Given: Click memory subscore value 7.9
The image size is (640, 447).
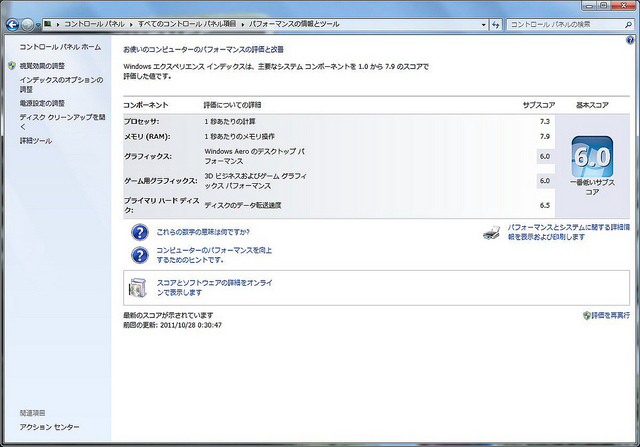Looking at the screenshot, I should click(x=545, y=137).
